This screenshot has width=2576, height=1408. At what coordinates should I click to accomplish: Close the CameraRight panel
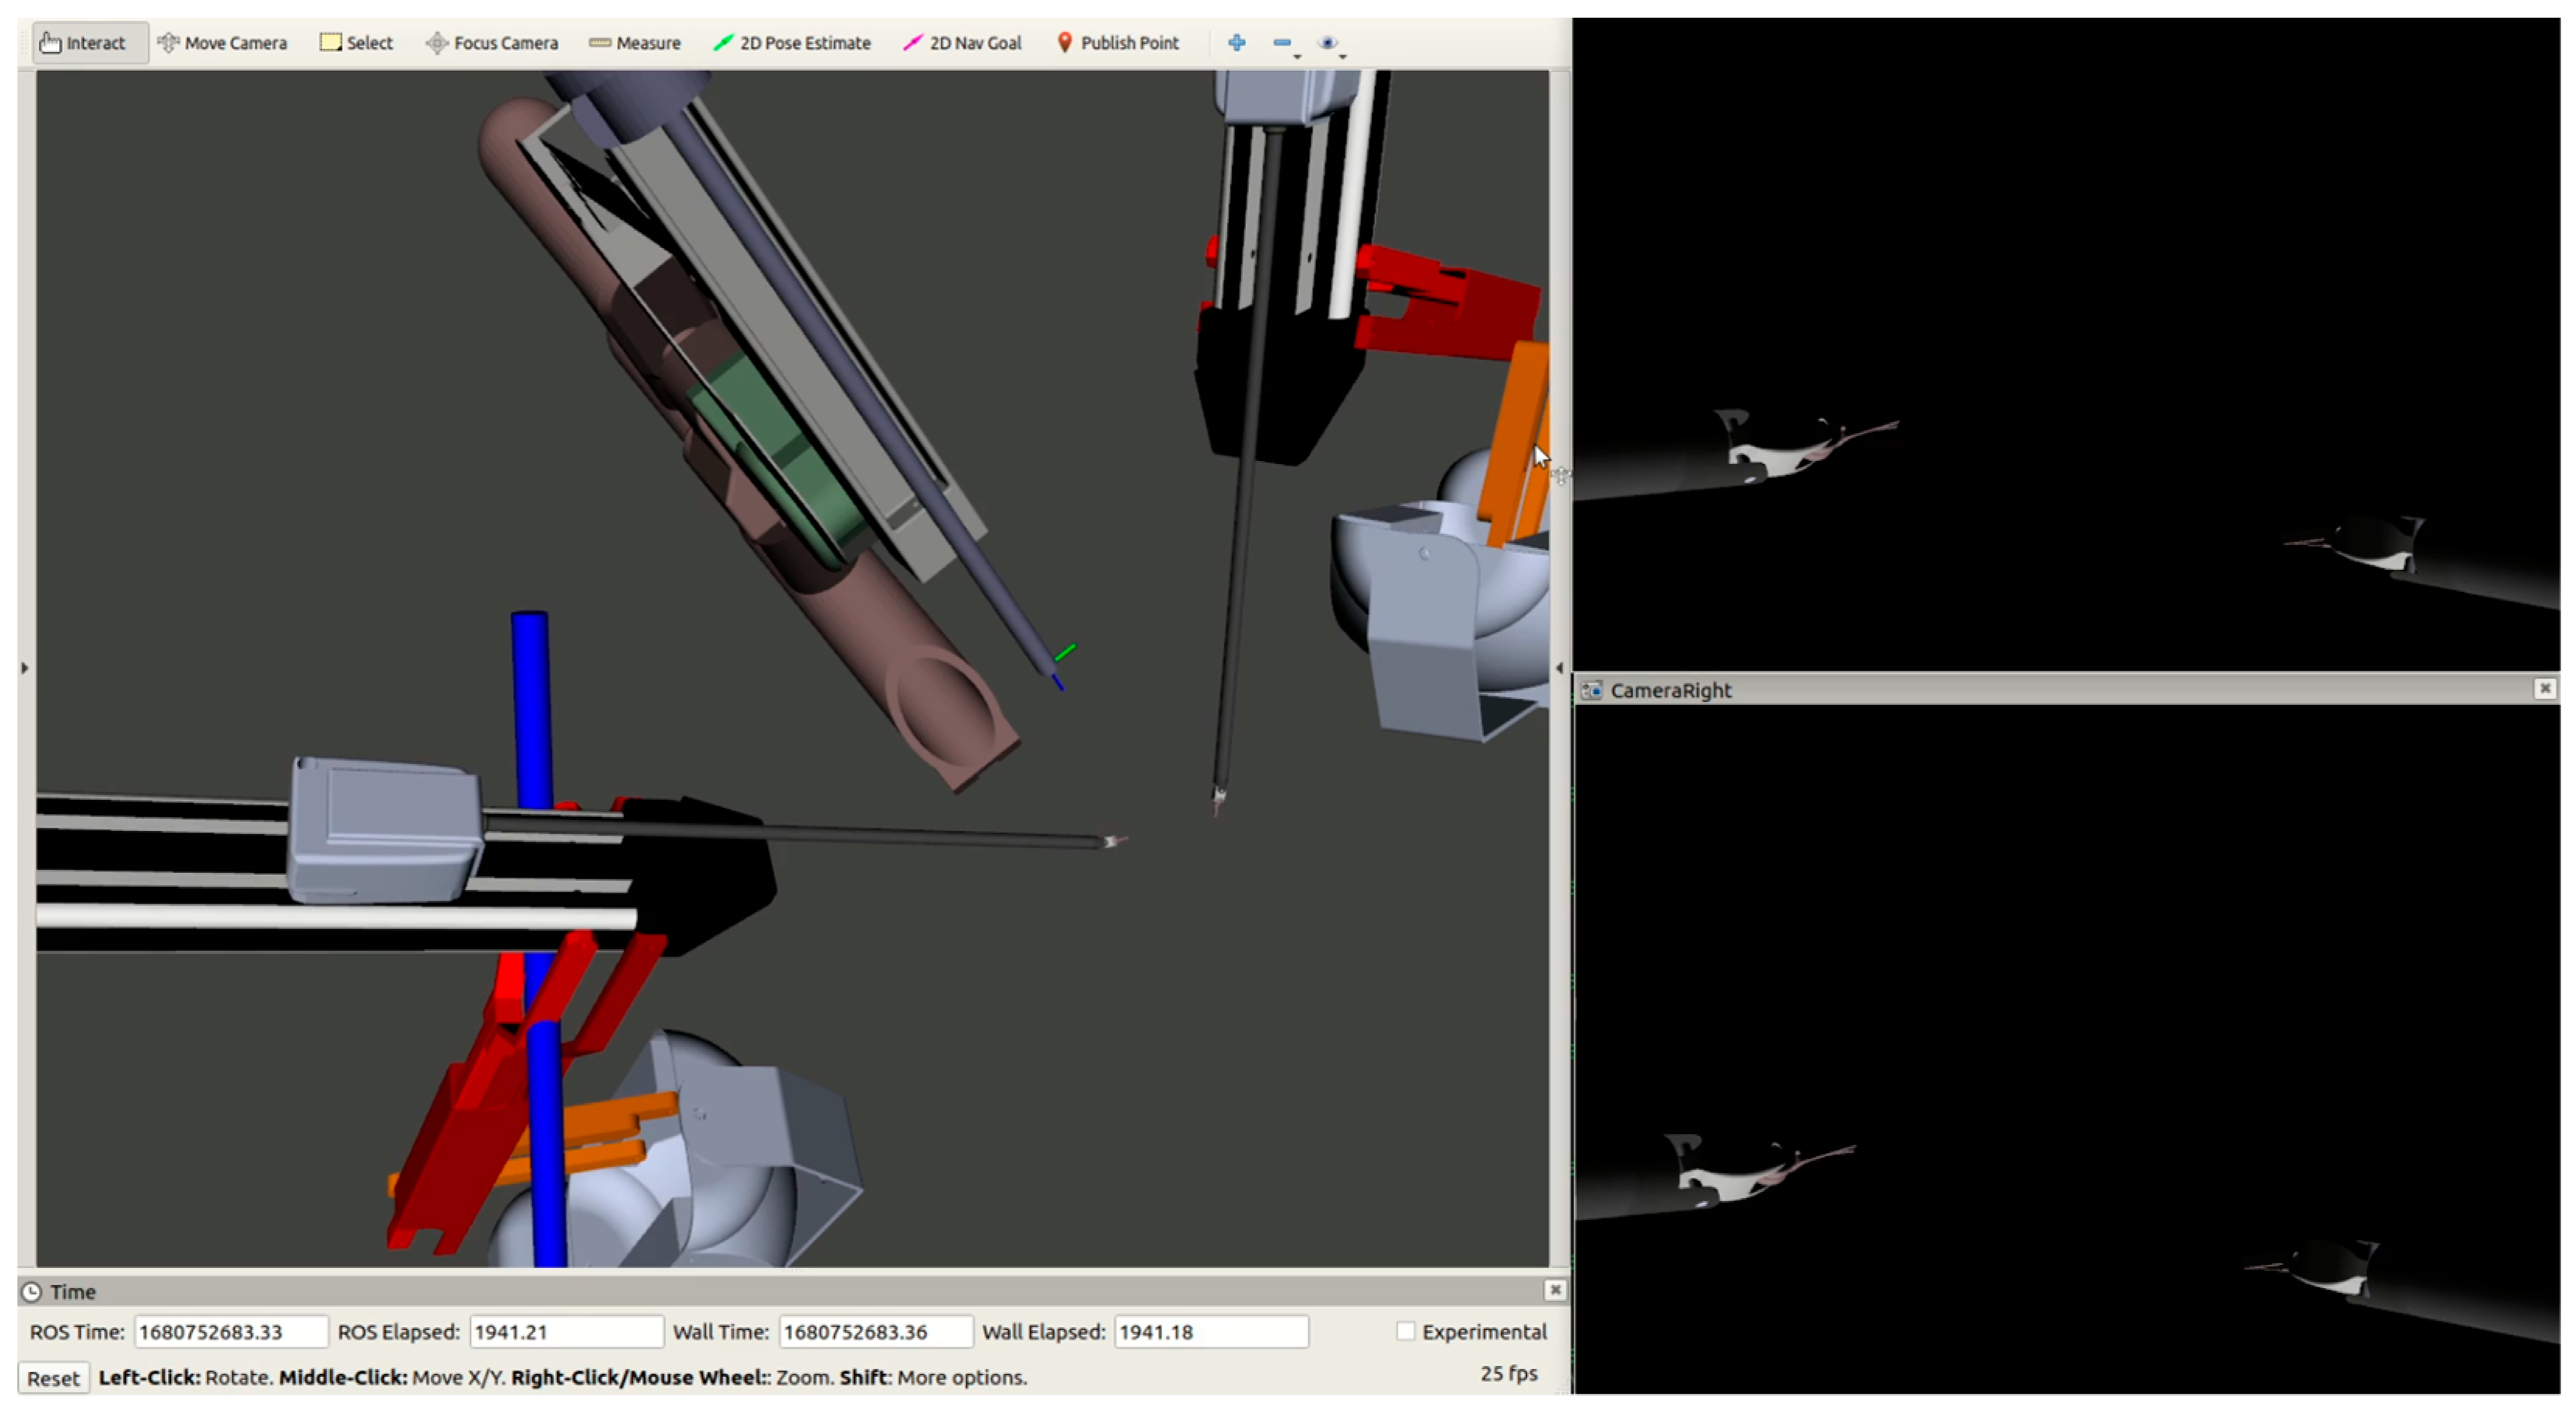(2545, 688)
